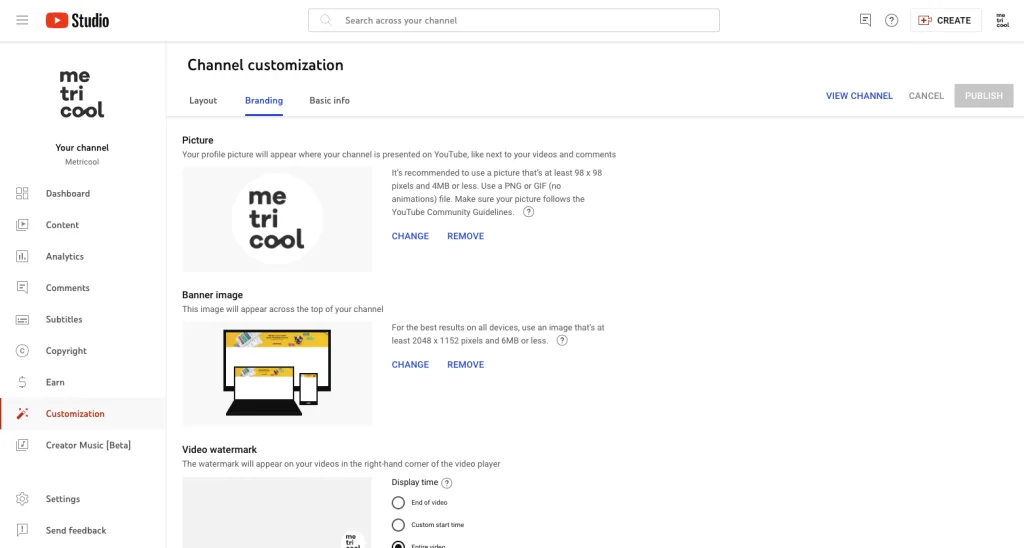1024x548 pixels.
Task: Click the Subtitles icon in sidebar
Action: (22, 319)
